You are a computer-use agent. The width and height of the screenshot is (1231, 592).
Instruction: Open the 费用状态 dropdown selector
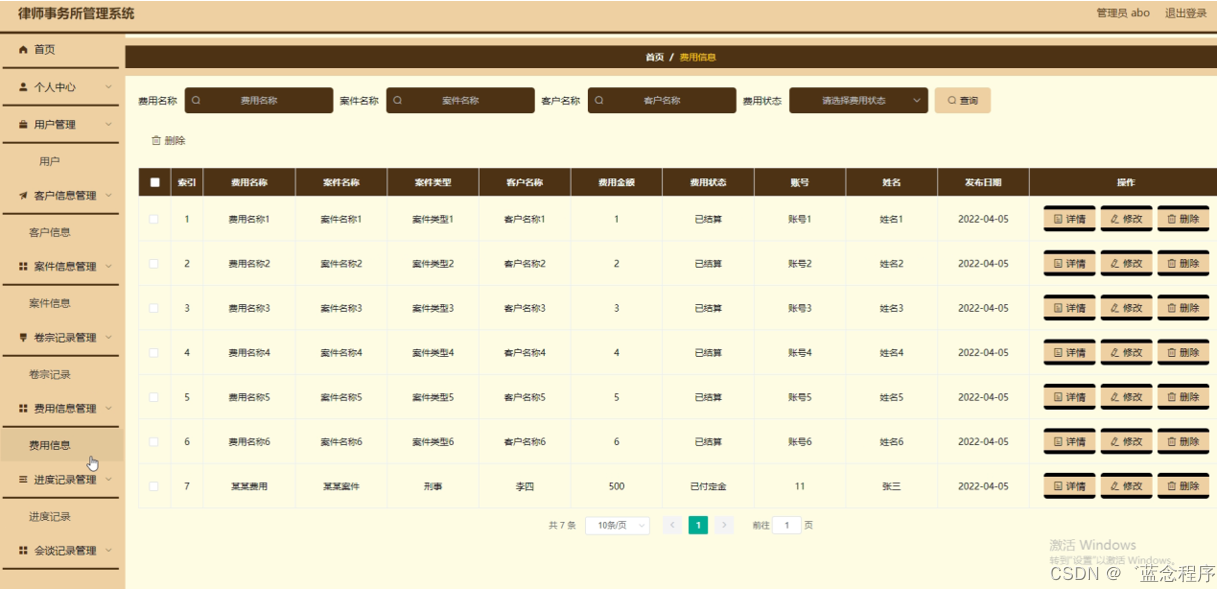click(858, 101)
